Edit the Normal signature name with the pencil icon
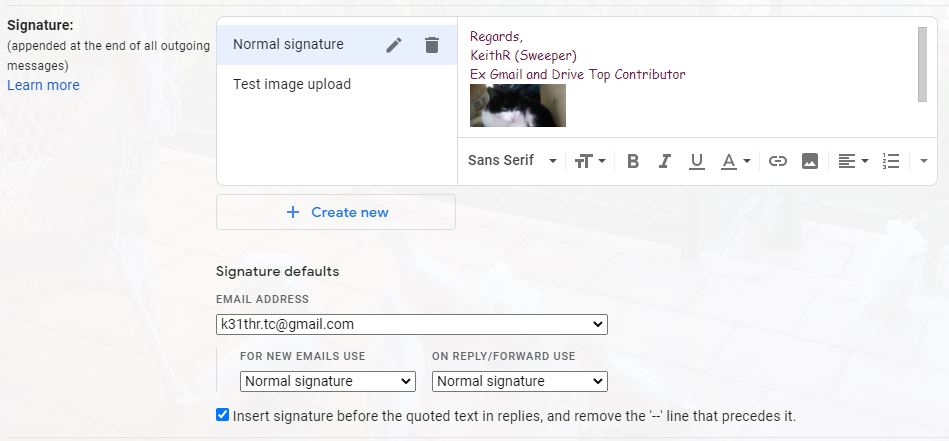Viewport: 949px width, 441px height. [394, 45]
